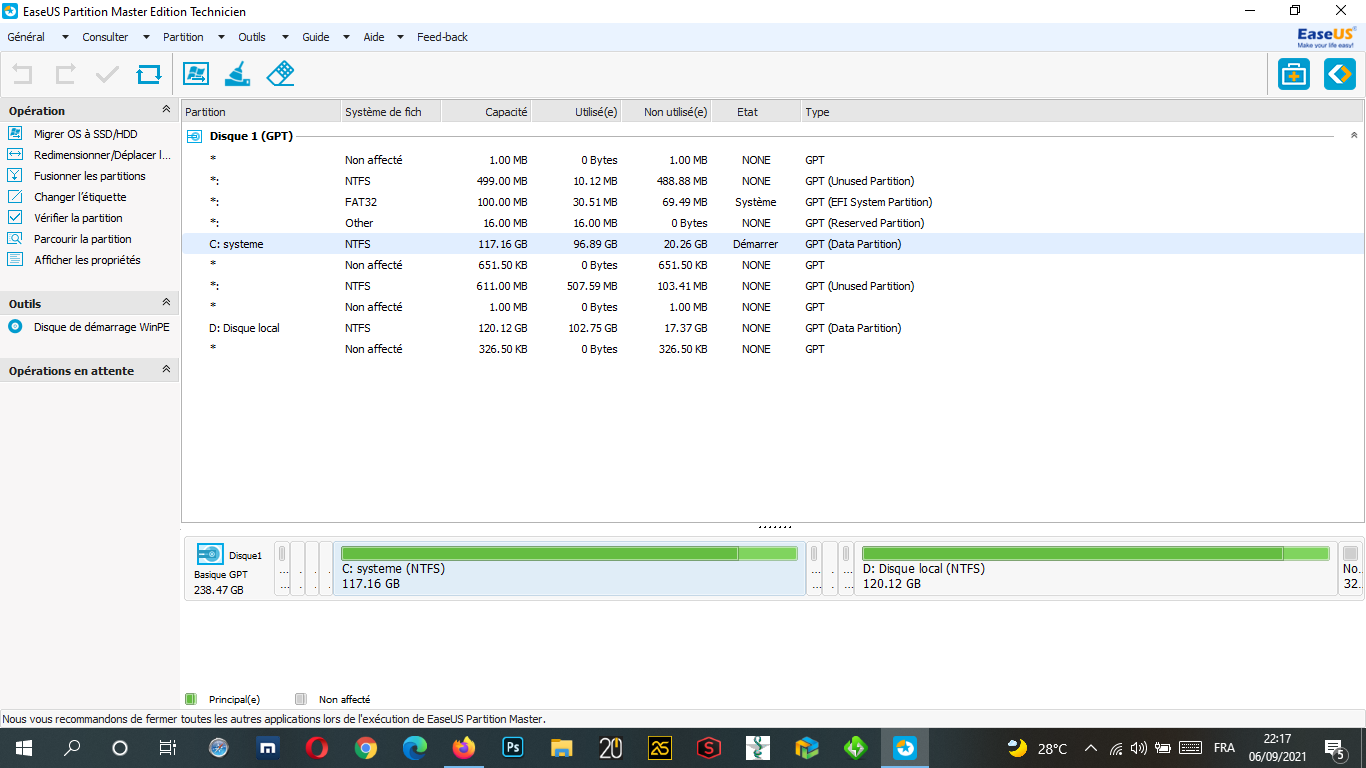Open the Windows Start menu
Image resolution: width=1366 pixels, height=768 pixels.
pos(23,748)
